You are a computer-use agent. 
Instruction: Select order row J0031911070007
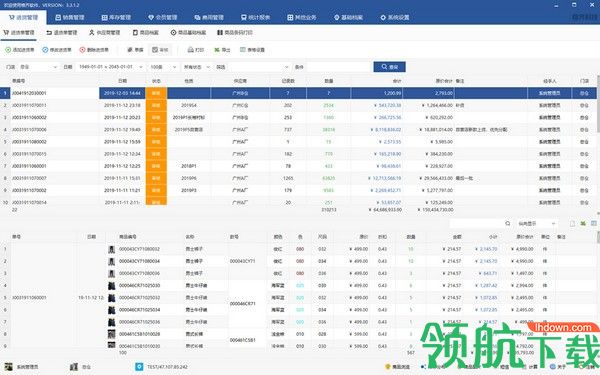298,178
